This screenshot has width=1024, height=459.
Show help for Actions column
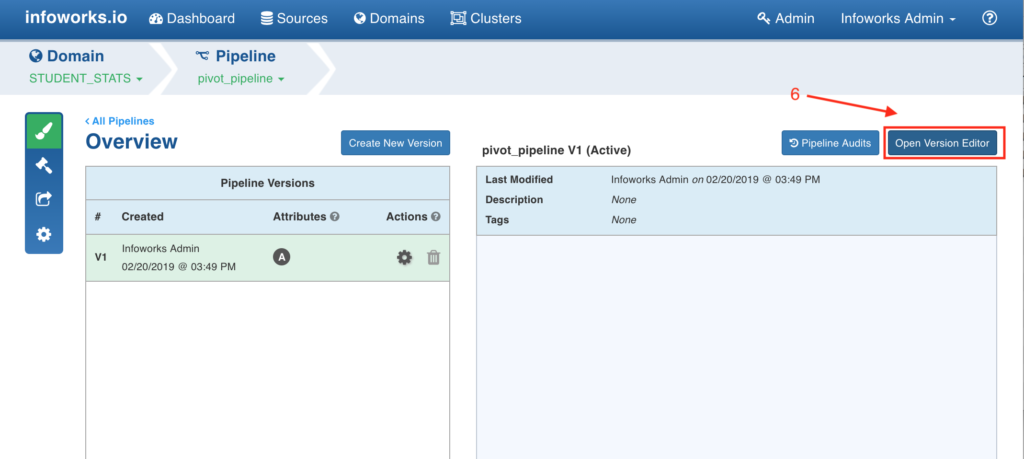tap(436, 217)
